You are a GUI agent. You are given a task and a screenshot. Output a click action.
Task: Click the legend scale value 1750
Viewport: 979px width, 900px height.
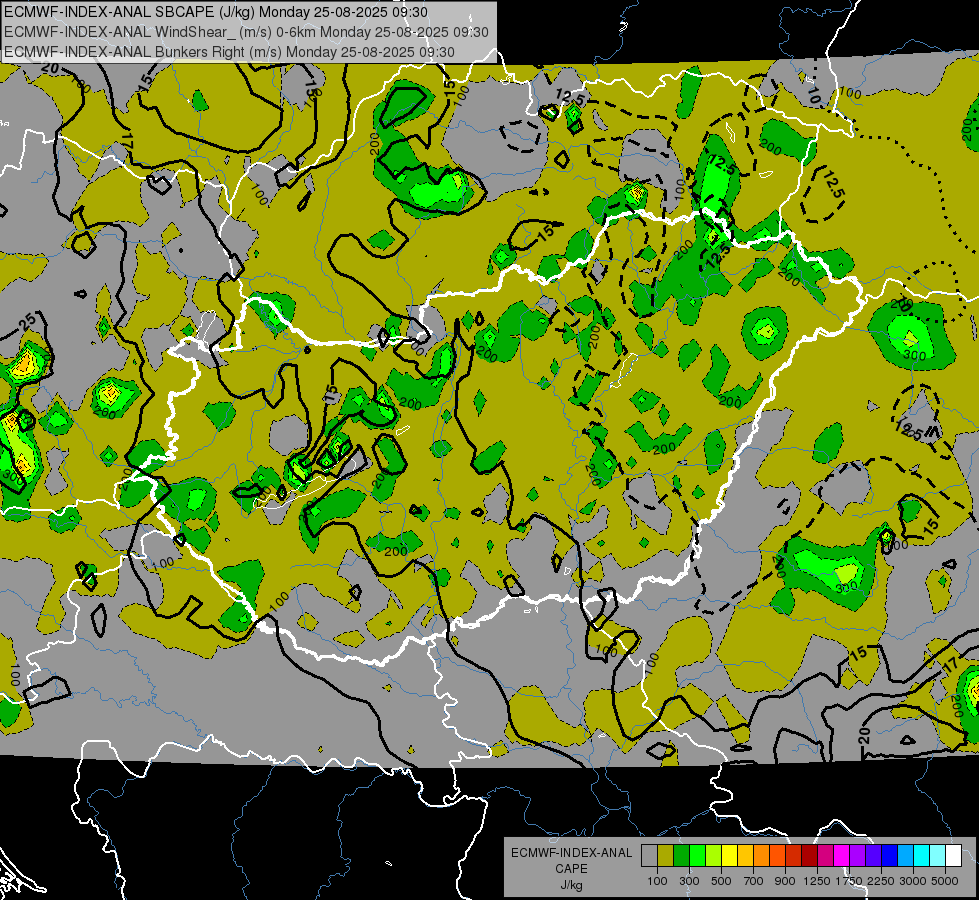click(x=849, y=881)
